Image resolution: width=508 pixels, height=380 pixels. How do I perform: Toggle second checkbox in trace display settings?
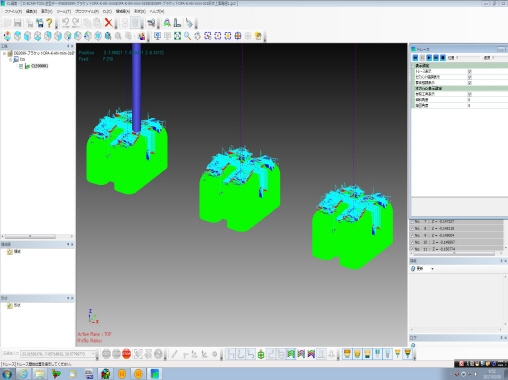pos(470,77)
